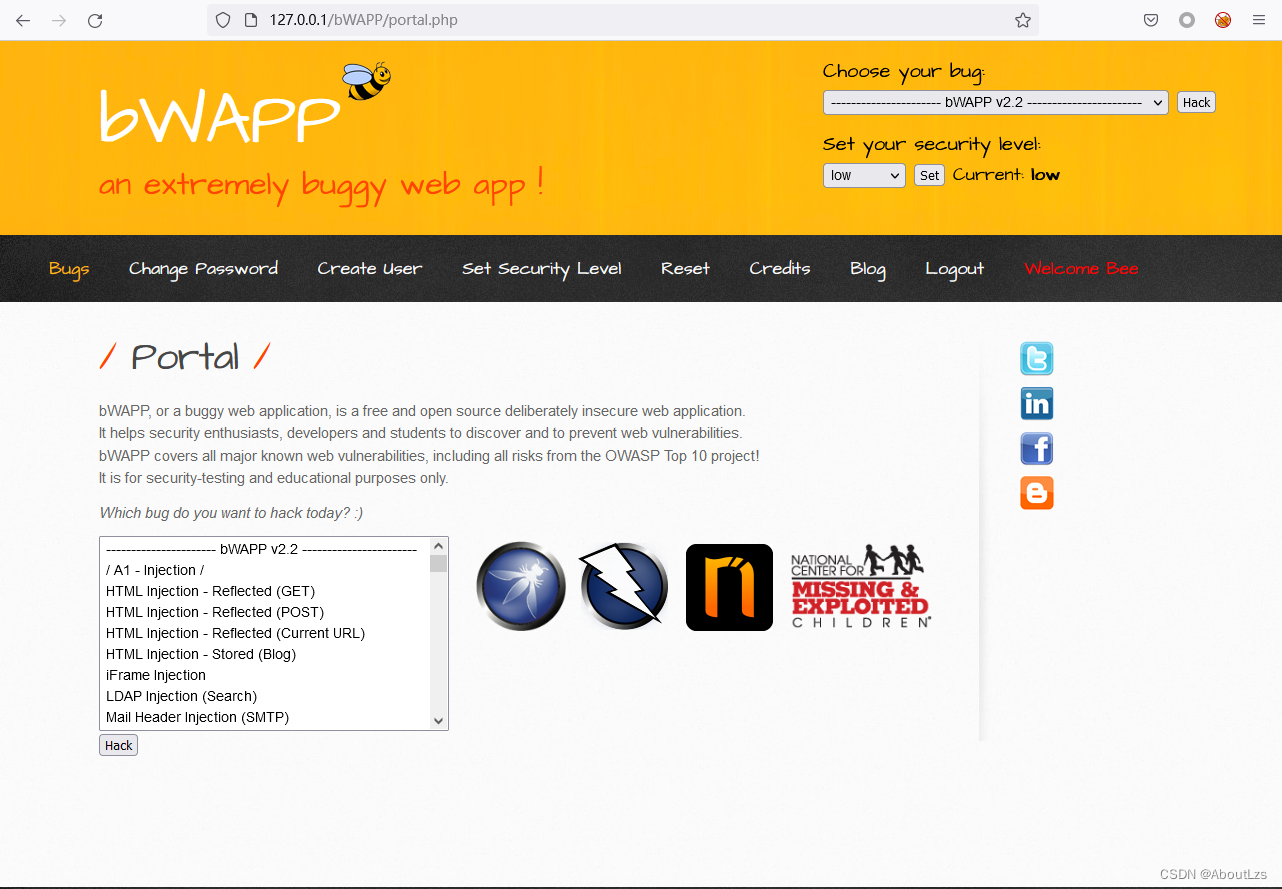
Task: Open the Facebook icon link
Action: (1037, 448)
